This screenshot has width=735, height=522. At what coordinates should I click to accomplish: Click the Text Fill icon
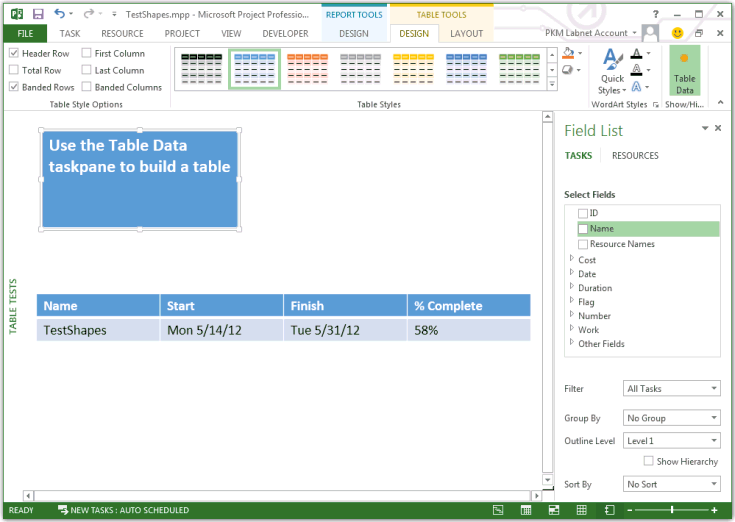pyautogui.click(x=636, y=53)
